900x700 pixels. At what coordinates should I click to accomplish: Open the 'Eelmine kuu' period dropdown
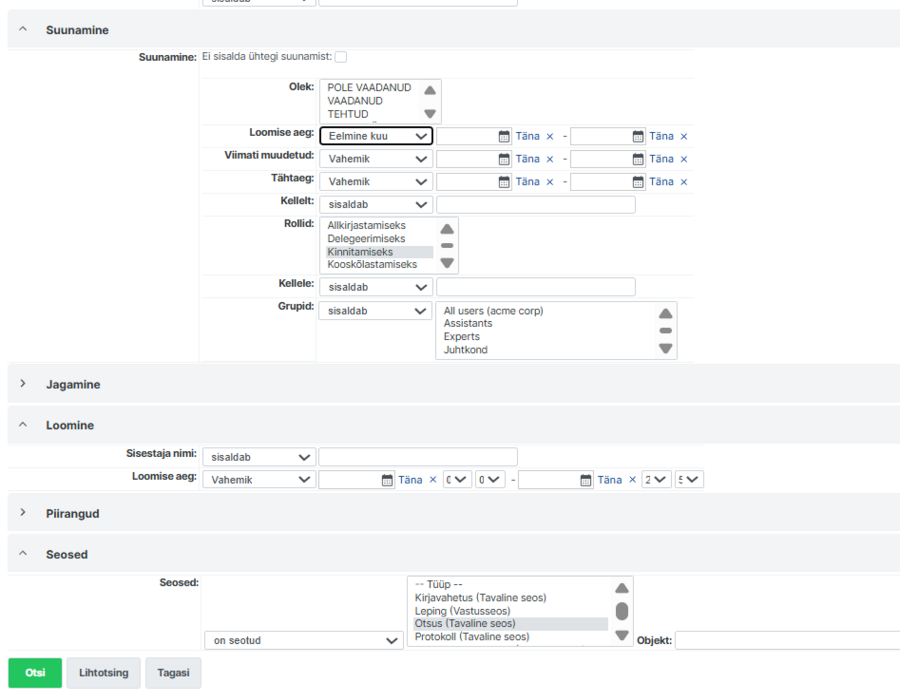pyautogui.click(x=375, y=136)
